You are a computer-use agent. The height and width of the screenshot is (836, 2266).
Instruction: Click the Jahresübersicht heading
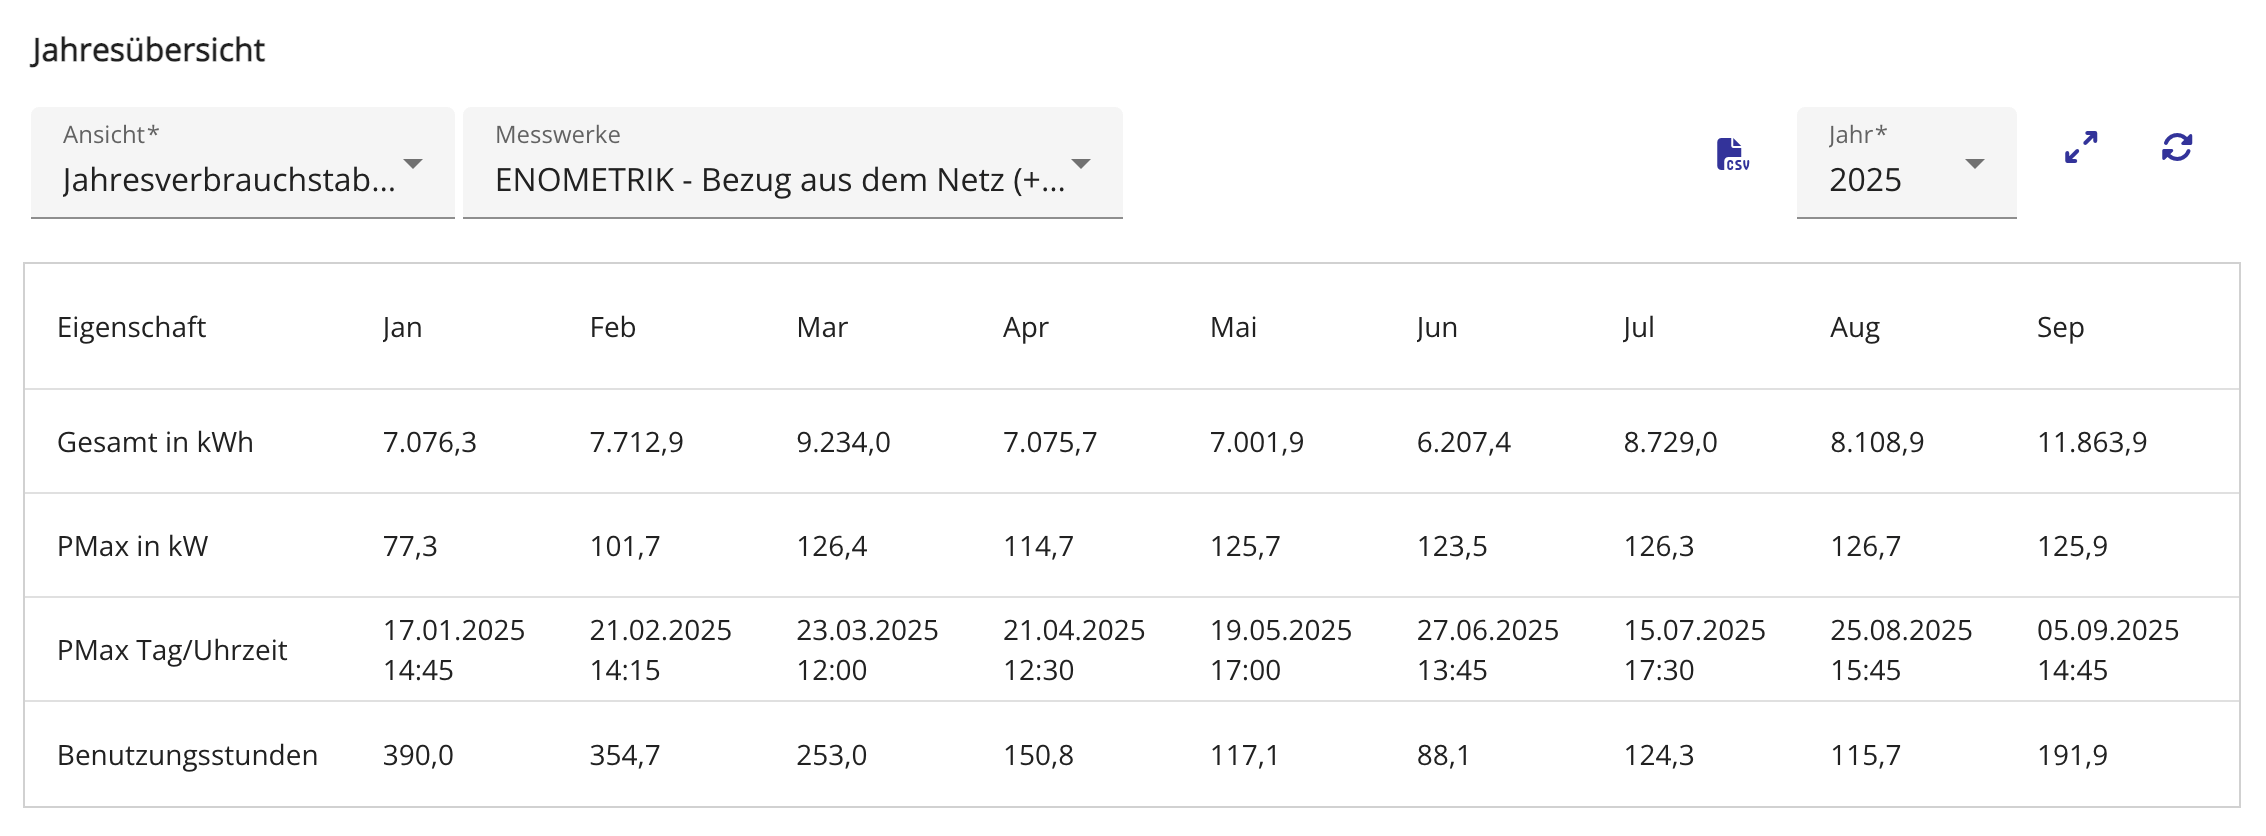(x=146, y=49)
